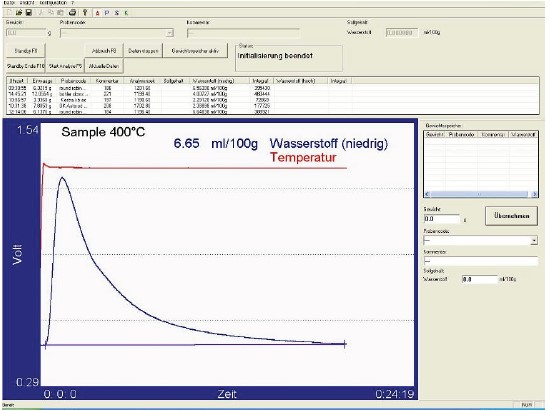Click the Standby F9 button
The image size is (549, 411).
pyautogui.click(x=26, y=51)
